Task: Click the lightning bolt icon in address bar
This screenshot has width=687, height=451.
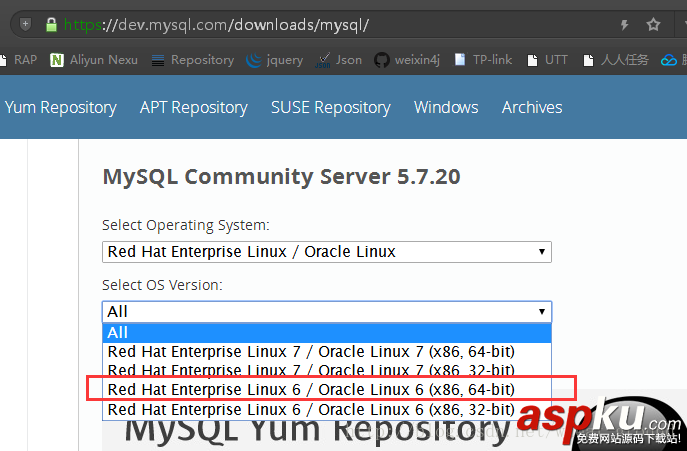Action: tap(625, 25)
